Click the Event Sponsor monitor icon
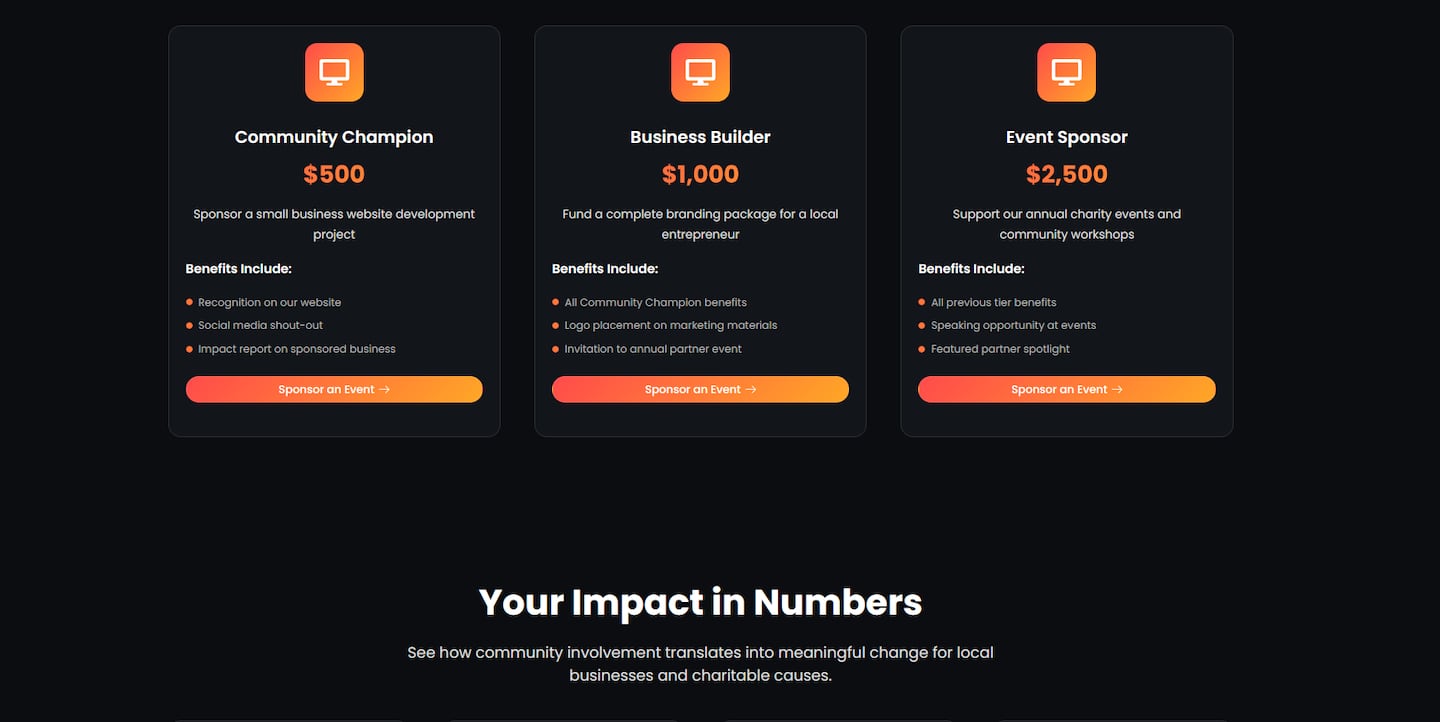This screenshot has height=722, width=1440. [1066, 71]
